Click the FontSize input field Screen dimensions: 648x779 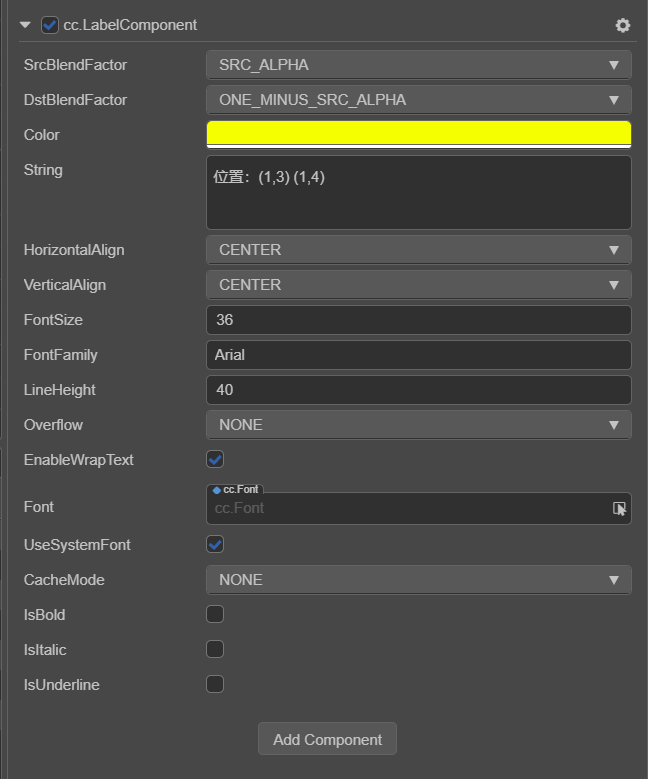click(418, 320)
